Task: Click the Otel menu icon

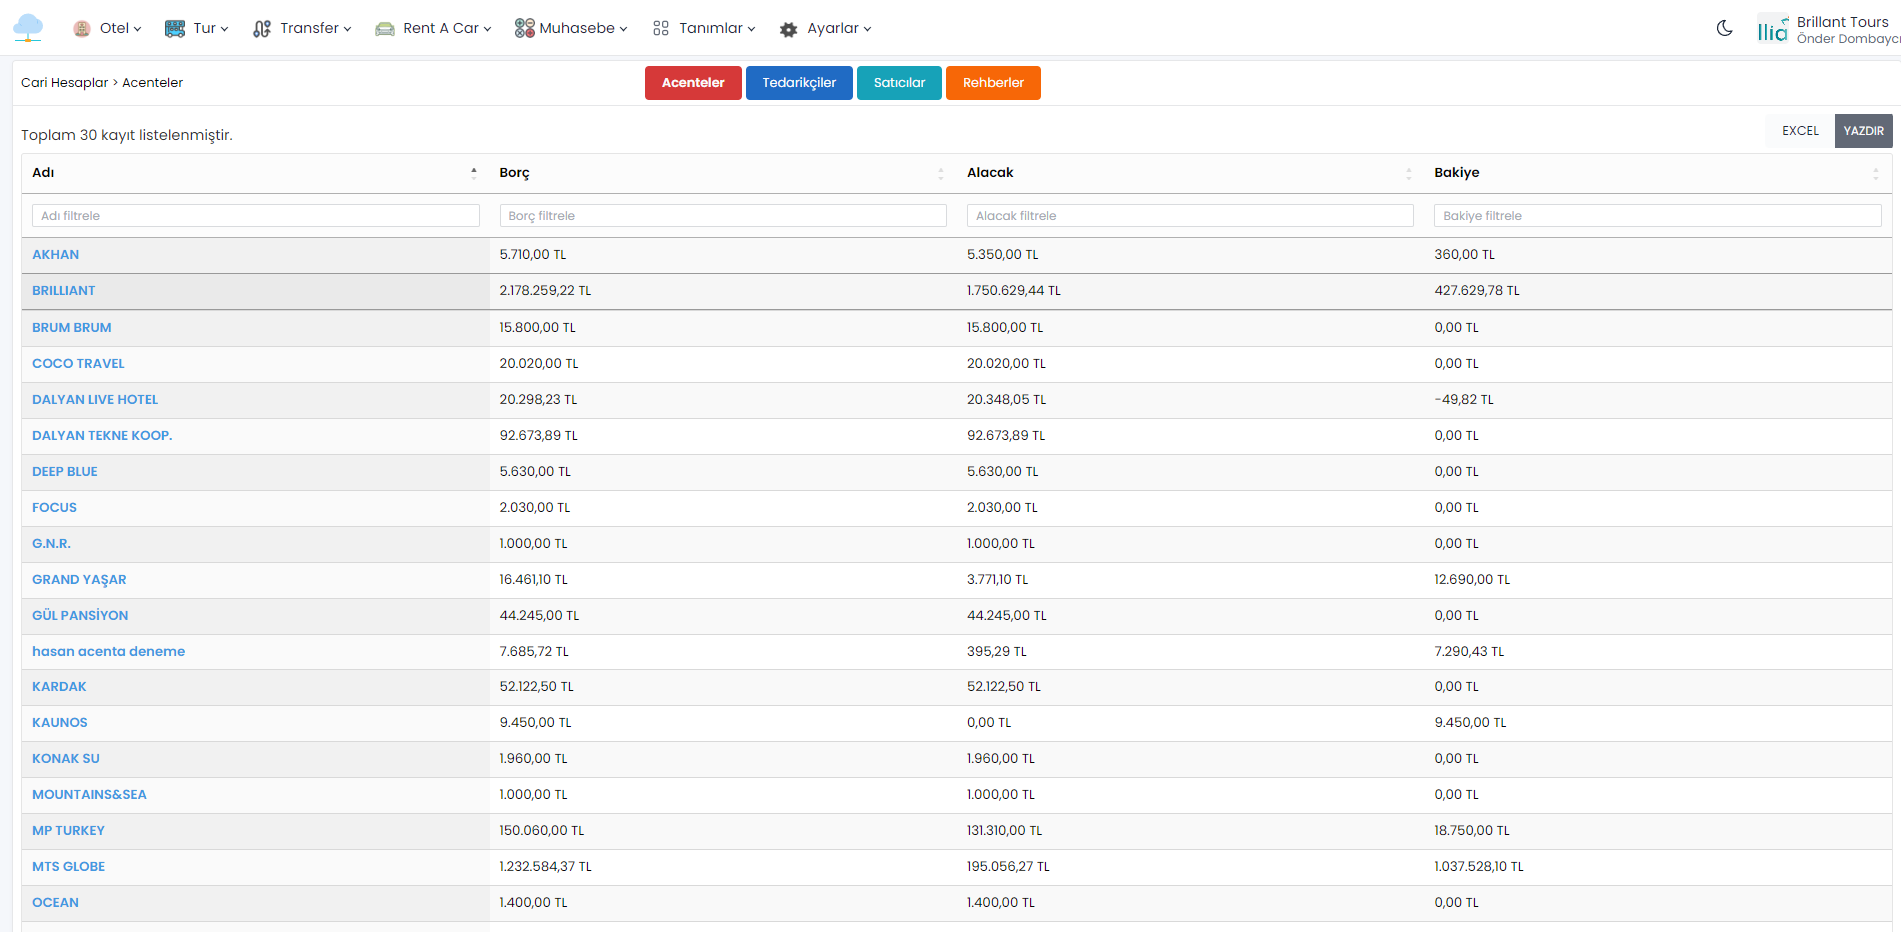Action: [82, 29]
